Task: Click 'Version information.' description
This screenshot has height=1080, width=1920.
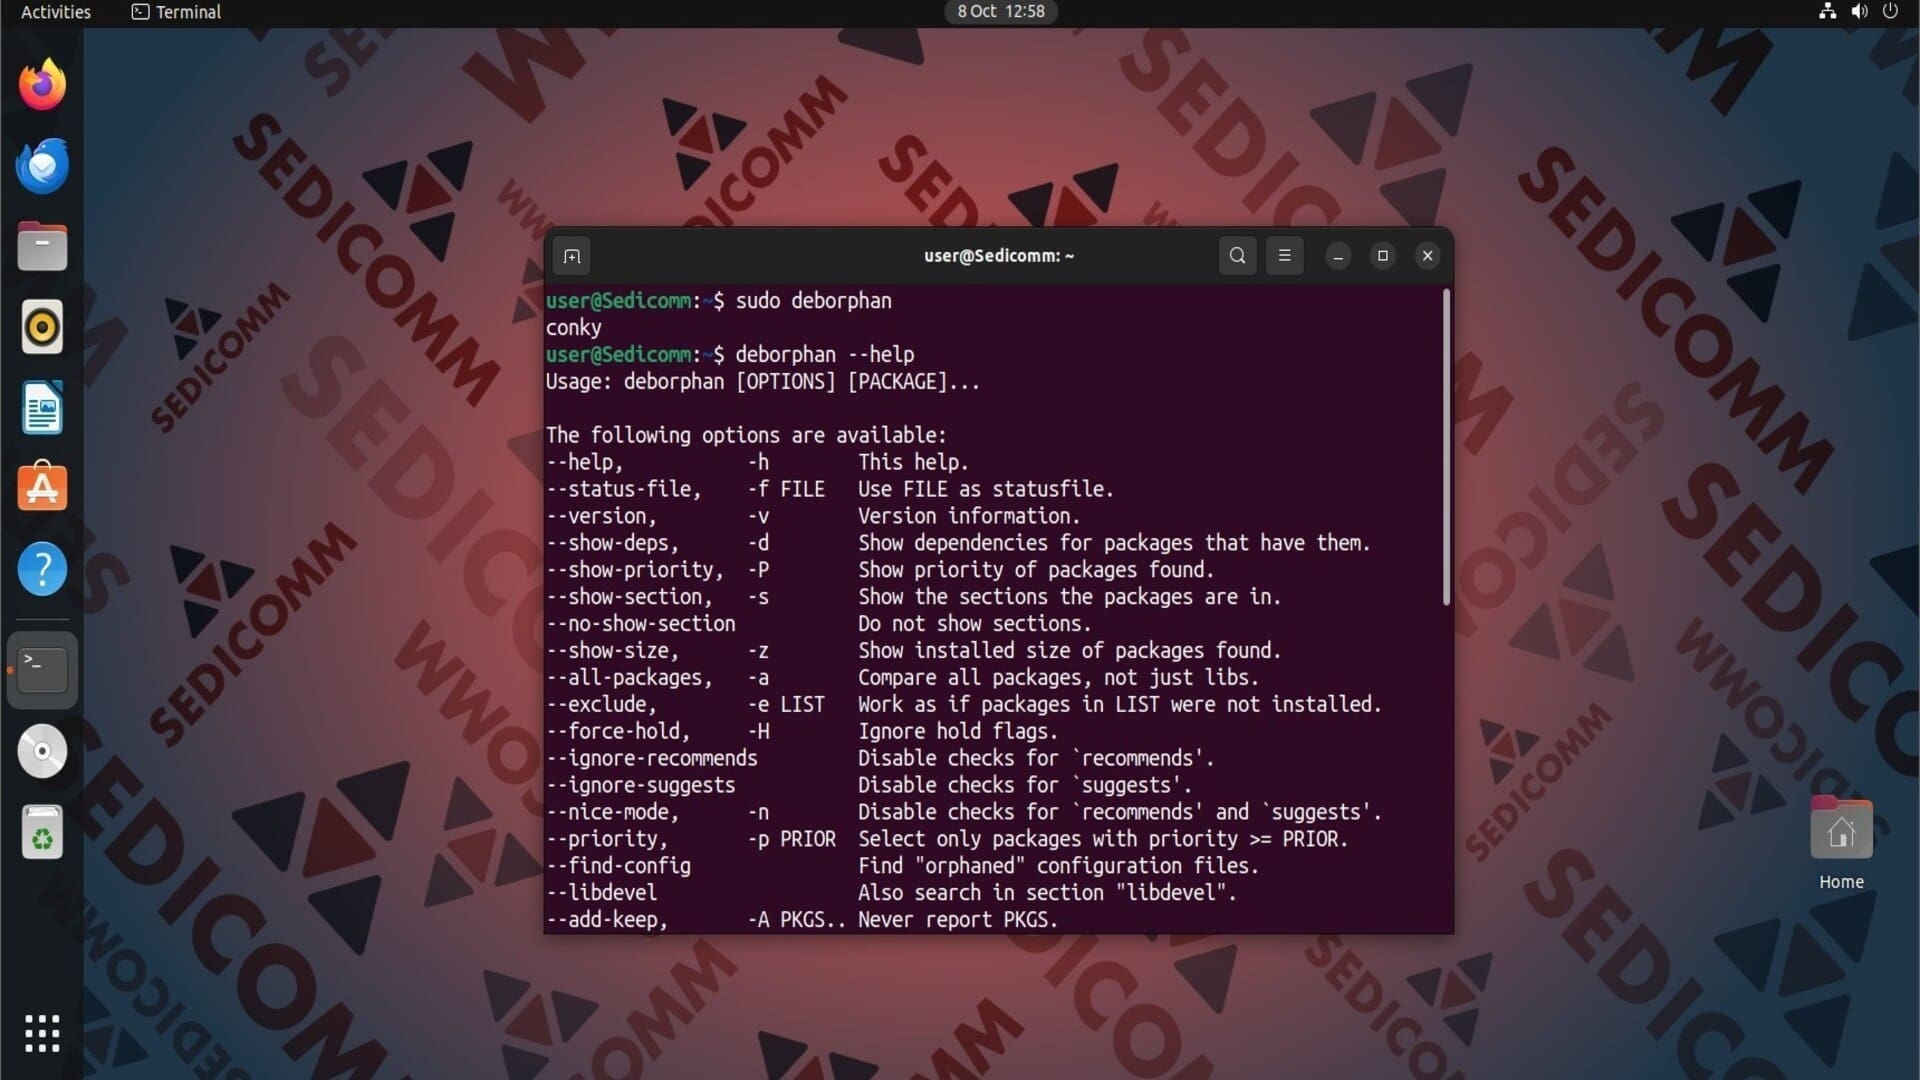Action: click(969, 517)
